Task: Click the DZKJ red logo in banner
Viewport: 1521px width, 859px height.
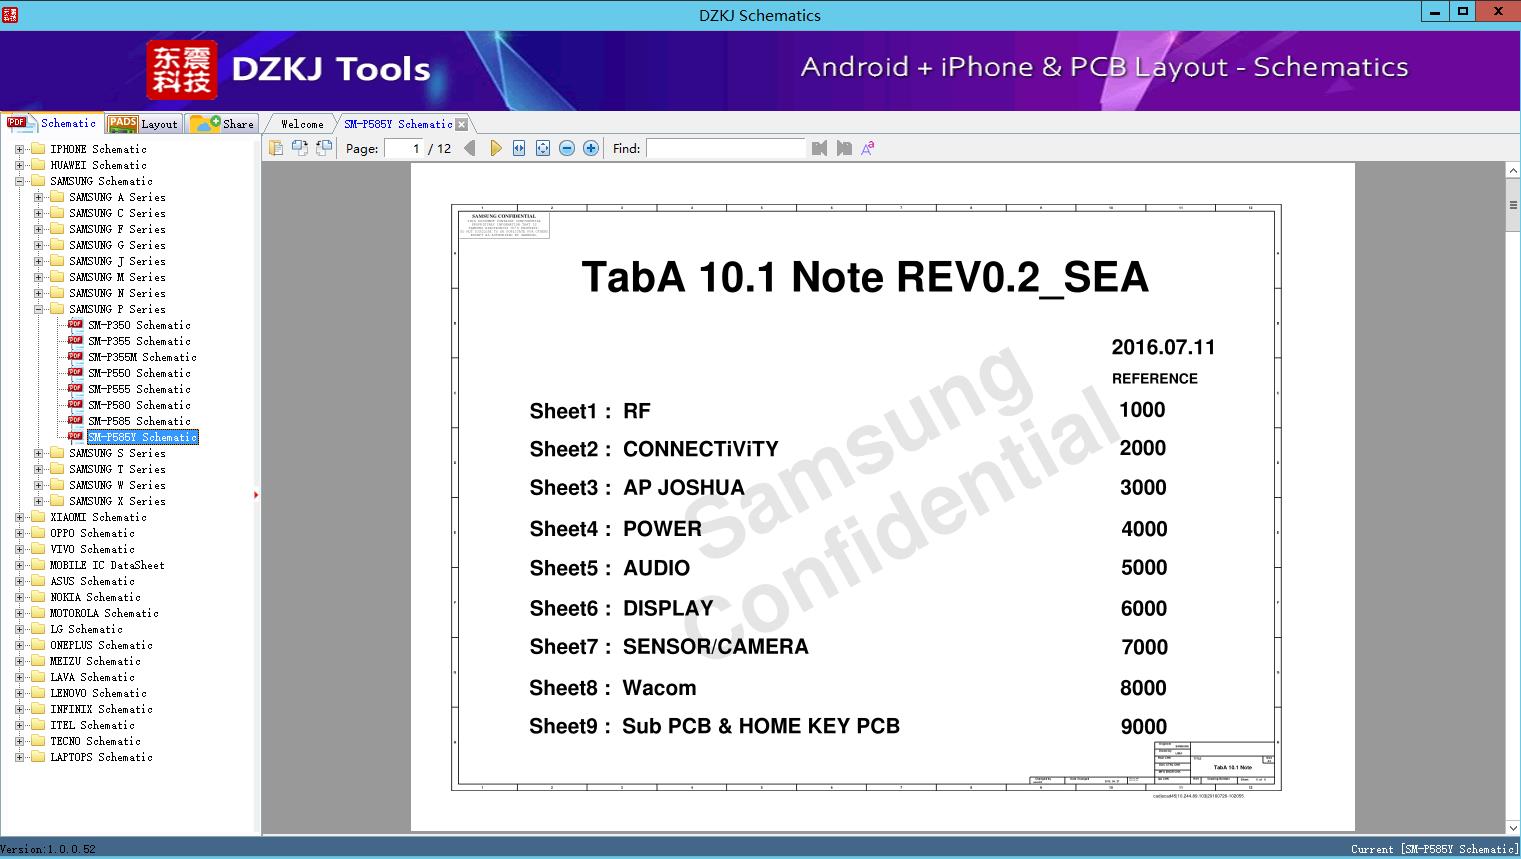Action: click(181, 70)
